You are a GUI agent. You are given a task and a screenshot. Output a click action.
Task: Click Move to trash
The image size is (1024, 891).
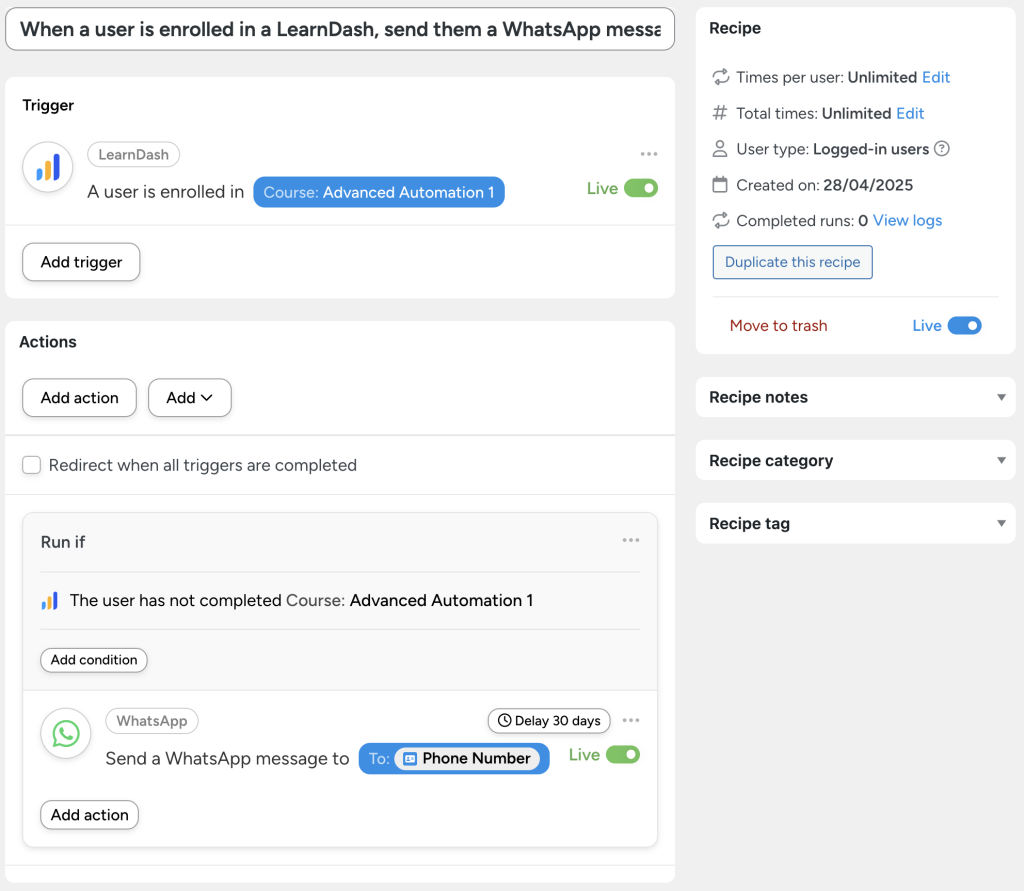[778, 325]
